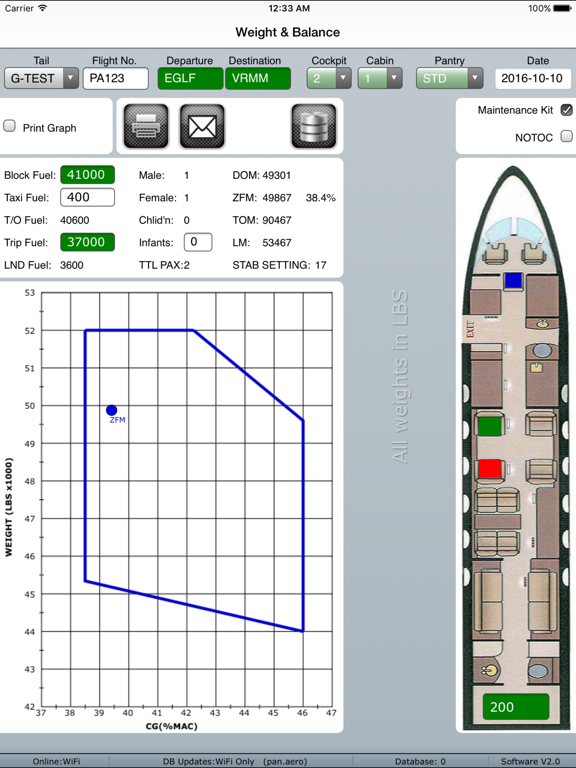Tap the battery indicator icon
This screenshot has height=768, width=576.
point(562,8)
